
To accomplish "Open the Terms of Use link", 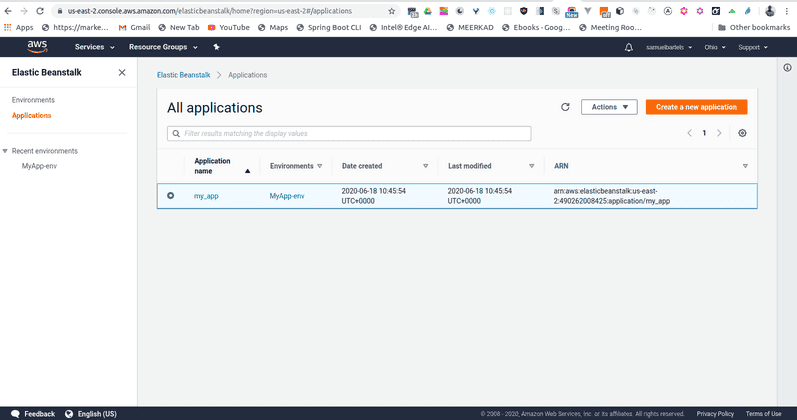I will (763, 414).
